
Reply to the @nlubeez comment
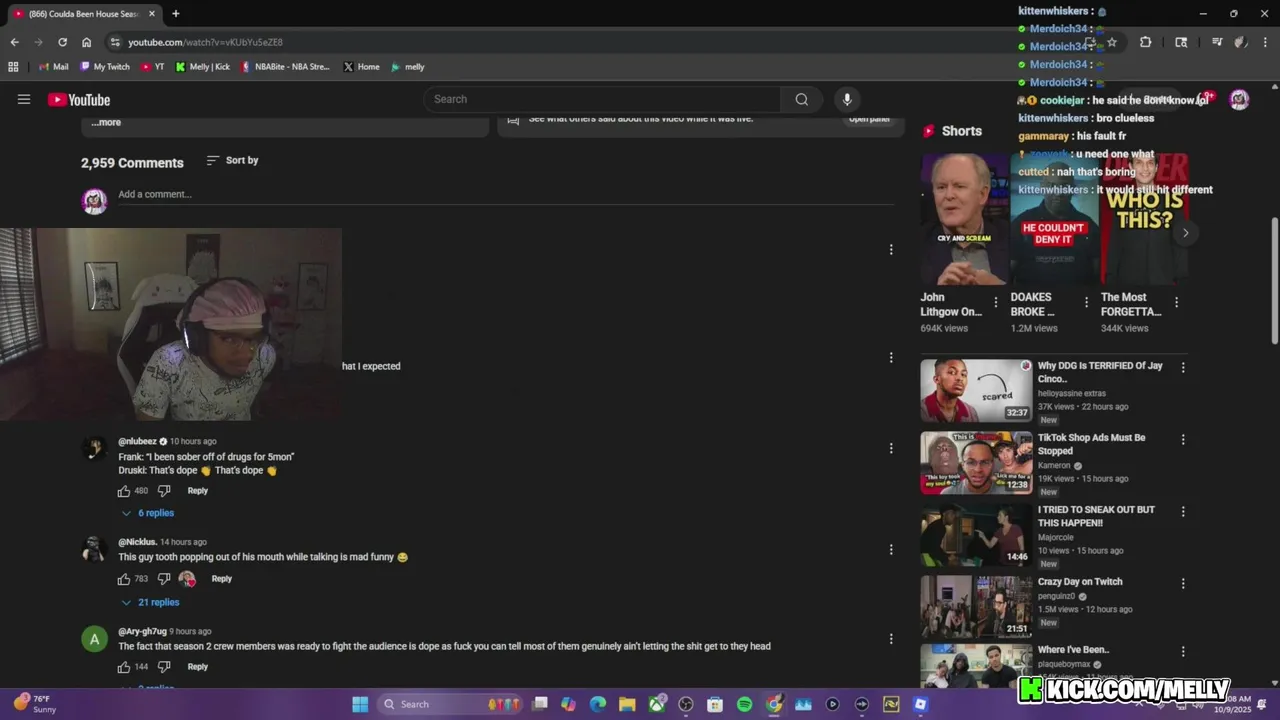(198, 491)
